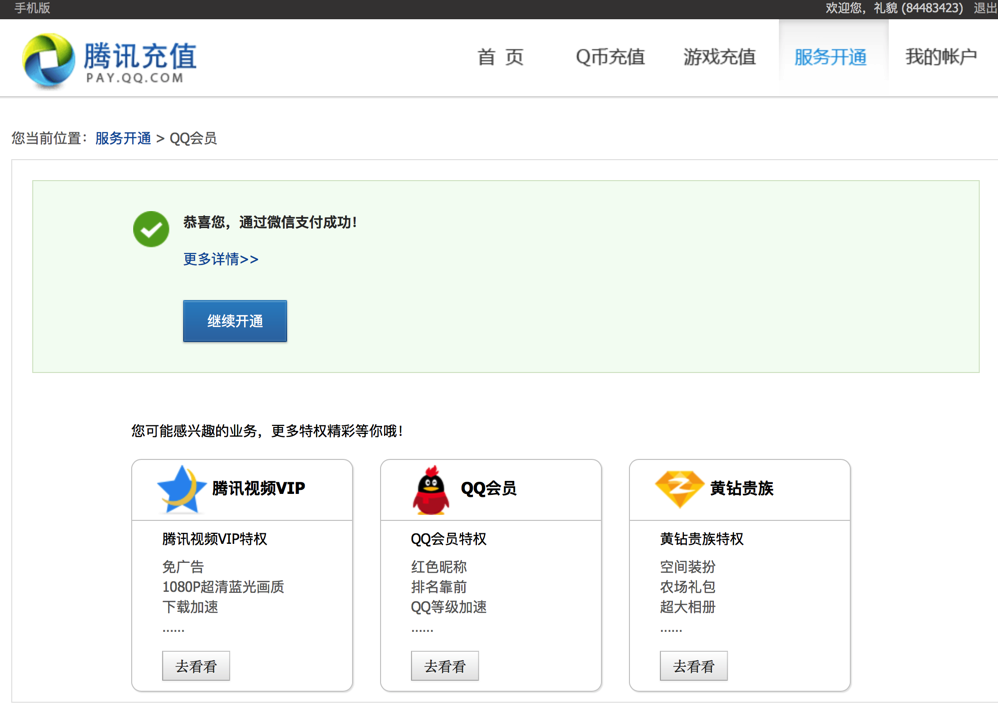The width and height of the screenshot is (998, 705).
Task: Click the user name 礼貌 (84483423)
Action: click(x=918, y=8)
